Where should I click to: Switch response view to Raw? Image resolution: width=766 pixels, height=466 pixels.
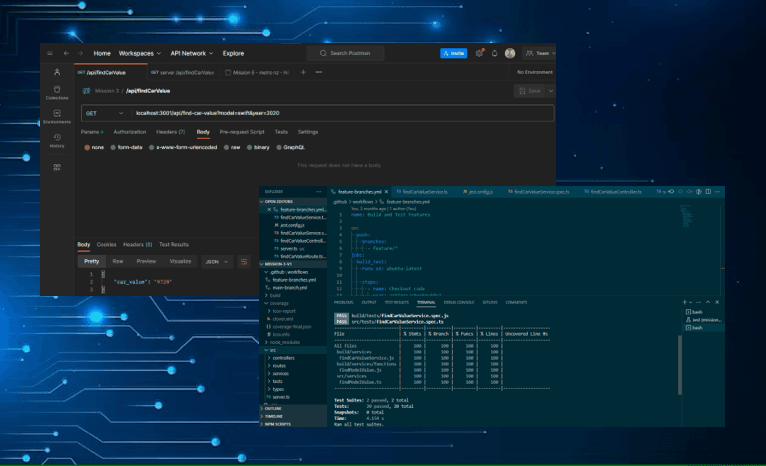(118, 262)
